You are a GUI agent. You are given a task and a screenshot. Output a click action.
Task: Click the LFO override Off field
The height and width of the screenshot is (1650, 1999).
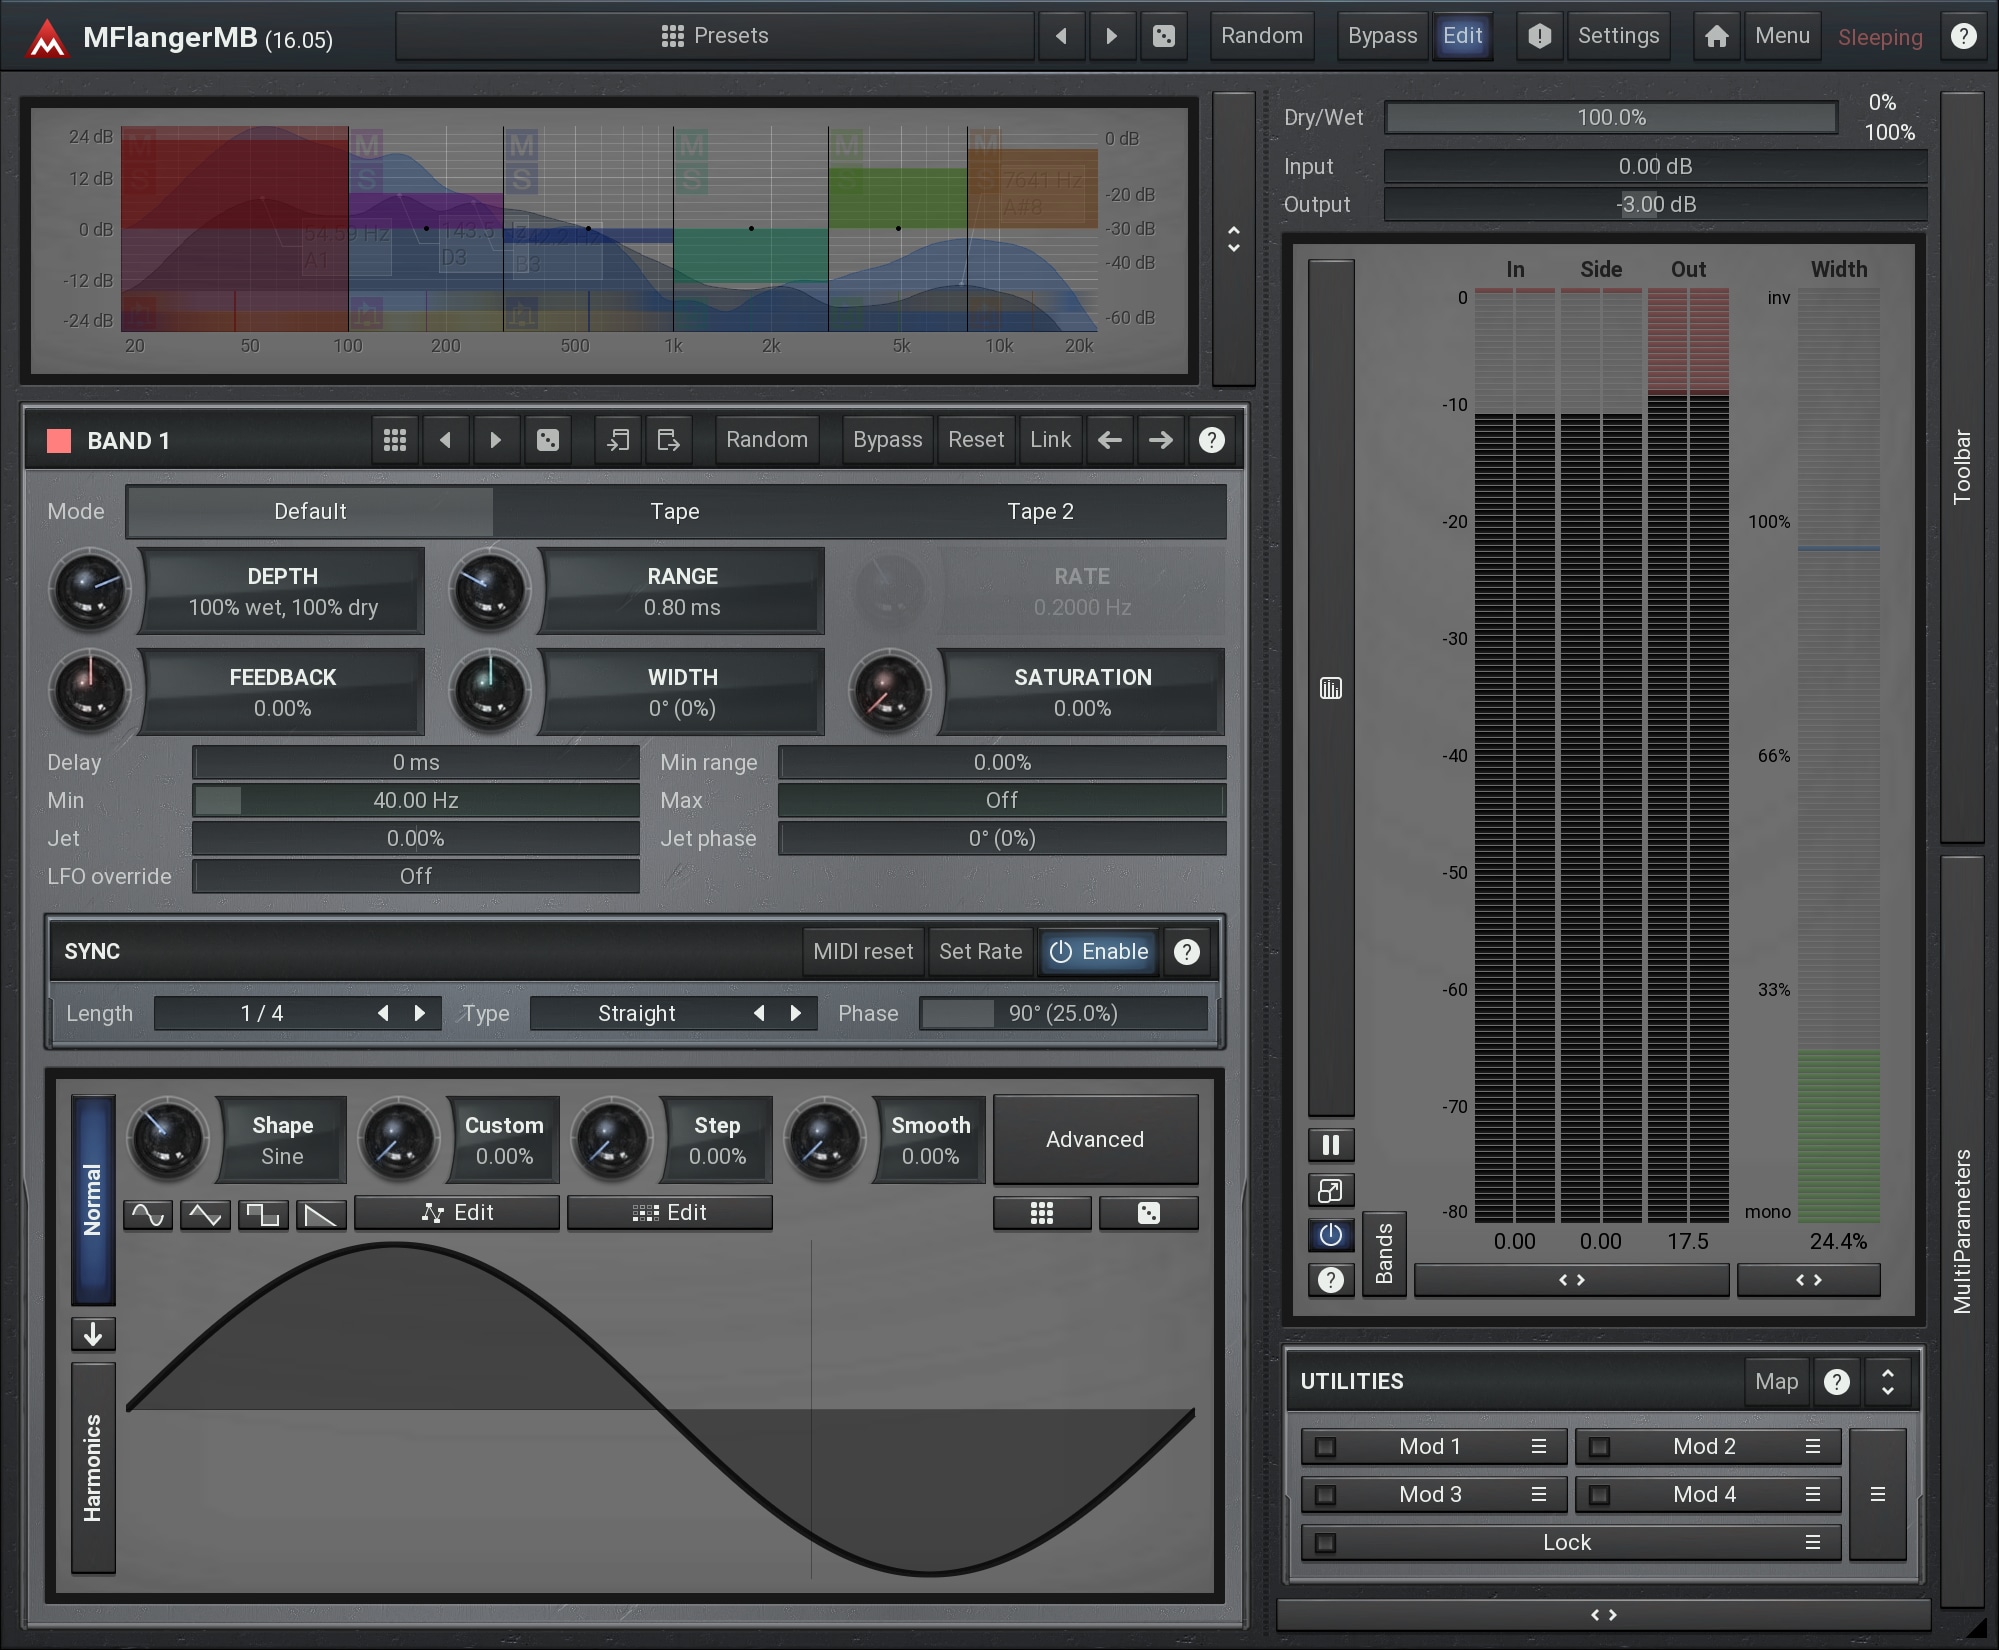point(416,876)
